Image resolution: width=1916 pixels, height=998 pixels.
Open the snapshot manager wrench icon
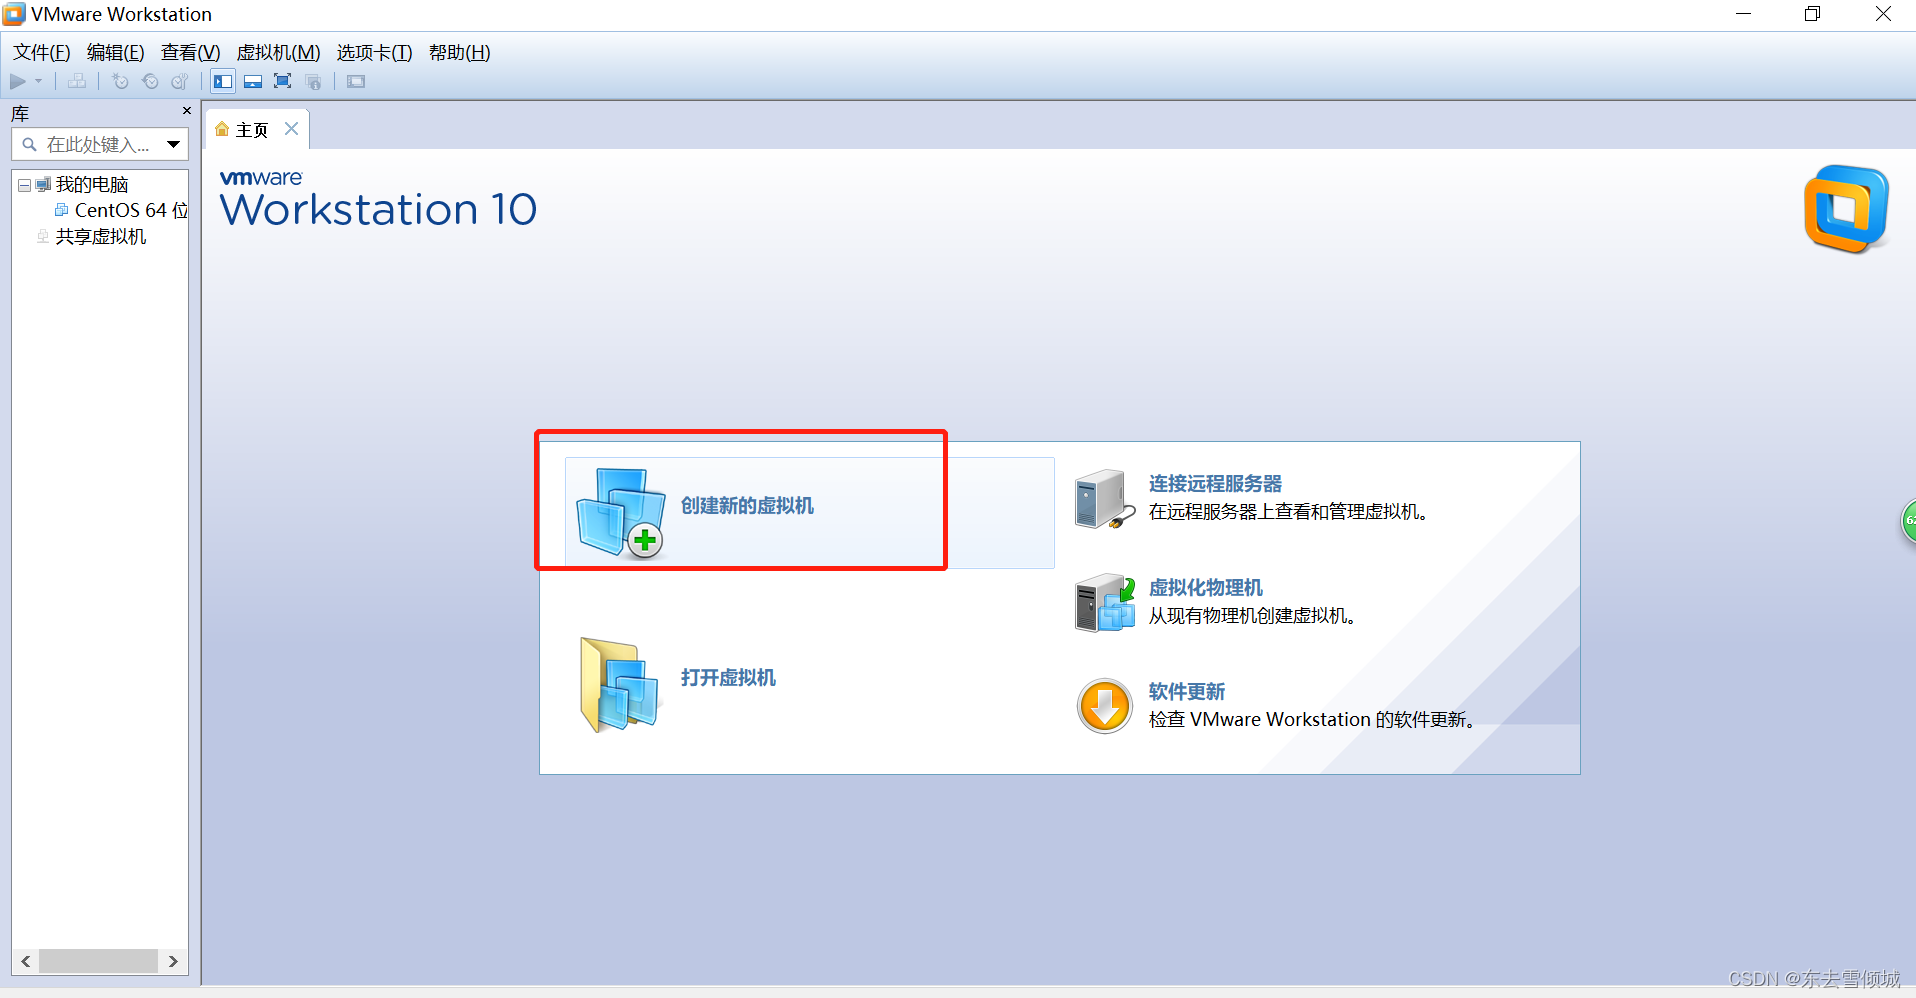(x=180, y=82)
